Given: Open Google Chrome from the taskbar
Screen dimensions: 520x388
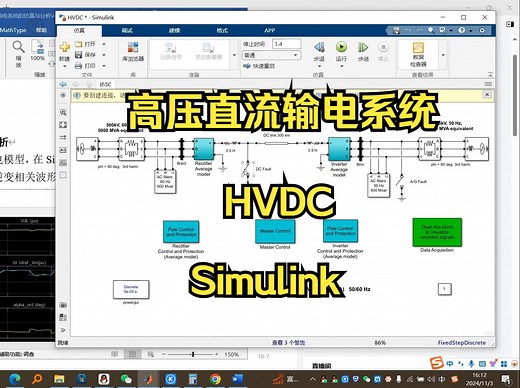Looking at the screenshot, I should pyautogui.click(x=215, y=379).
